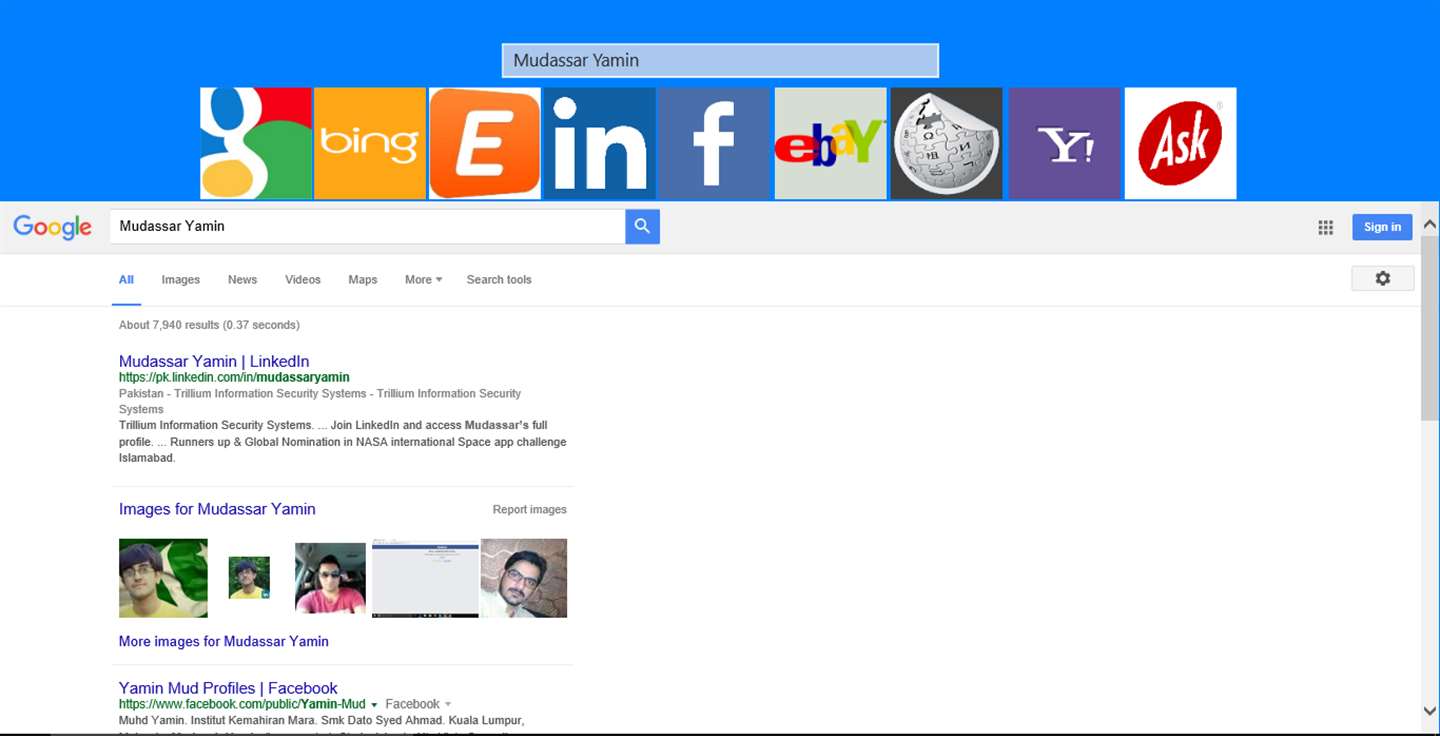Image resolution: width=1440 pixels, height=736 pixels.
Task: Open Google settings gear menu
Action: [x=1382, y=278]
